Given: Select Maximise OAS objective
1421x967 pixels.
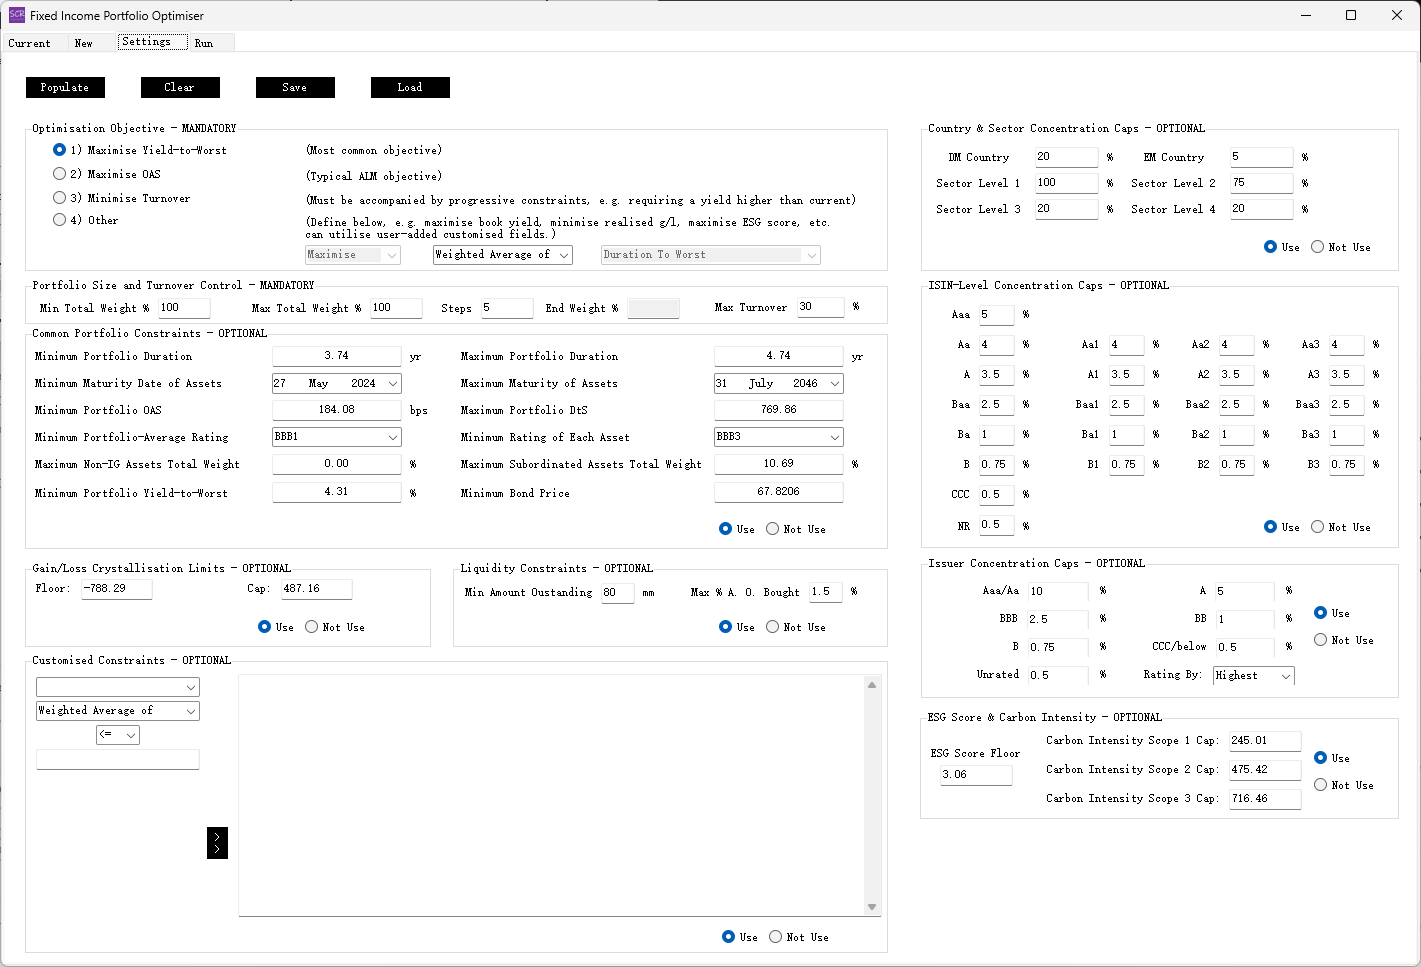Looking at the screenshot, I should 60,174.
